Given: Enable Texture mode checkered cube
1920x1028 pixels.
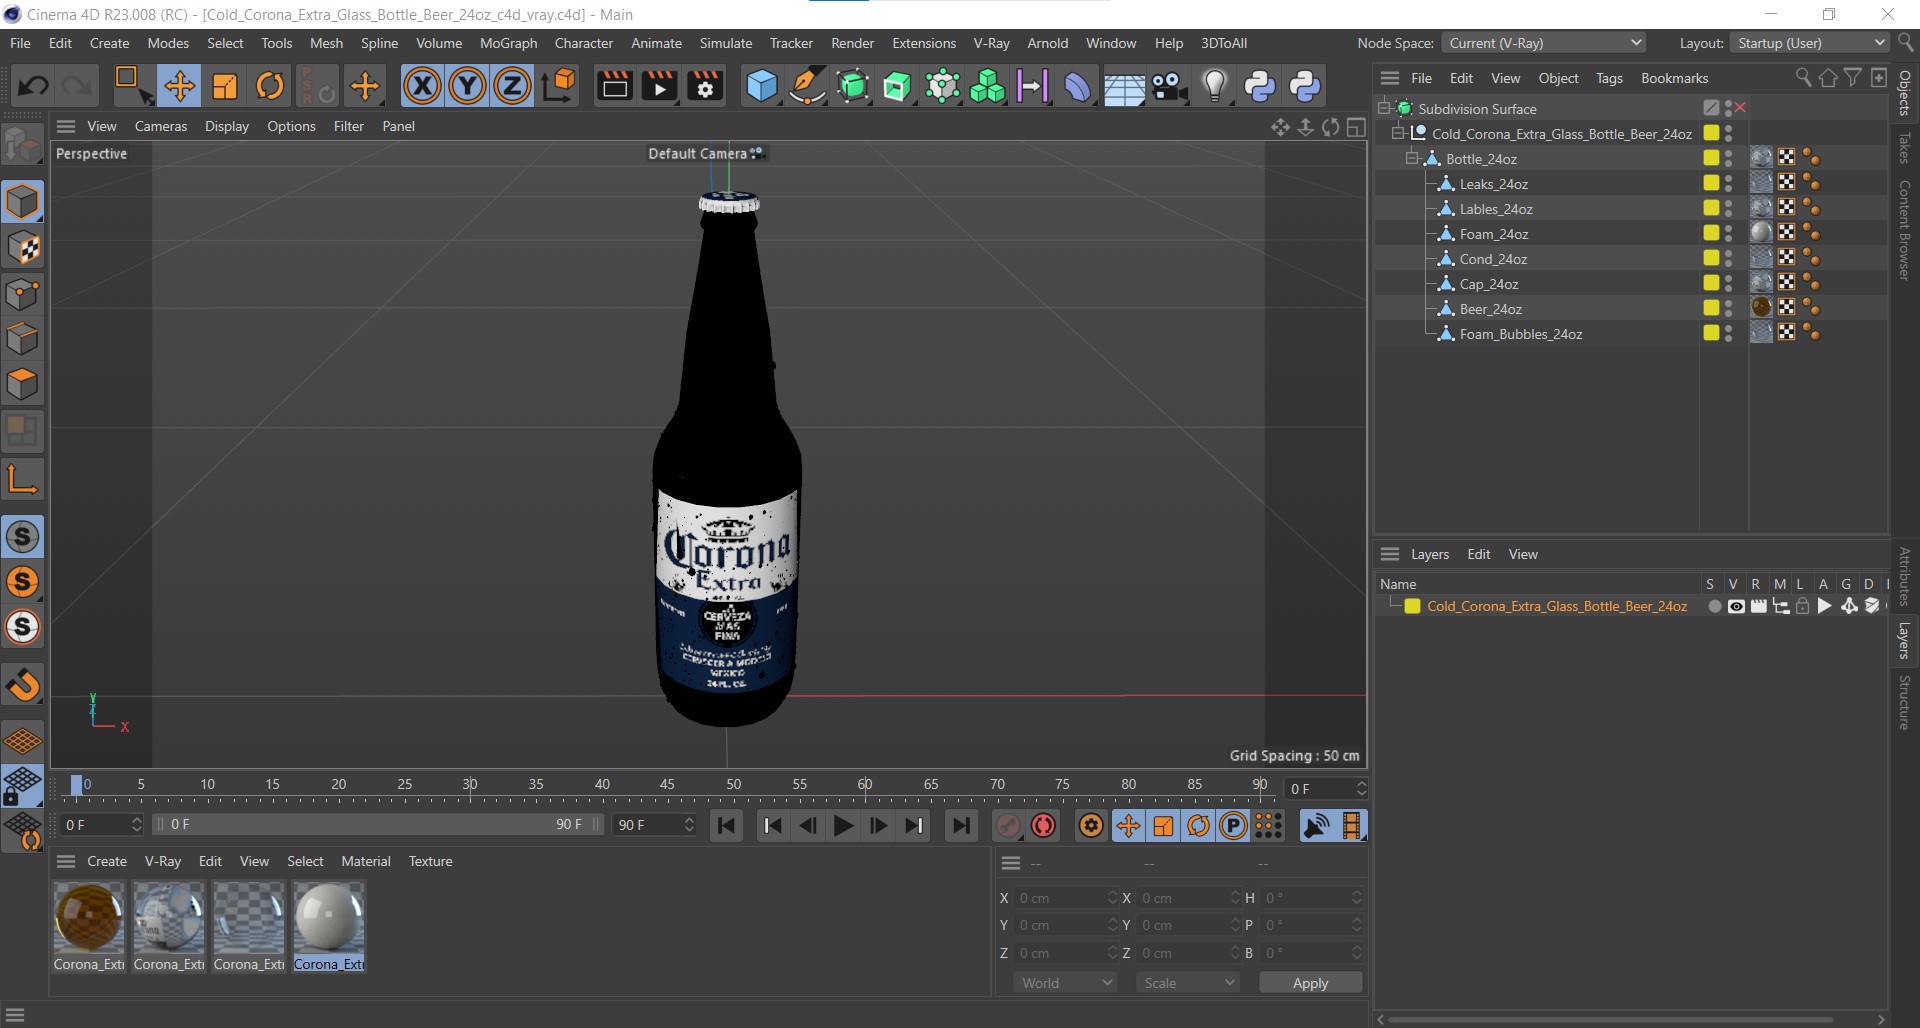Looking at the screenshot, I should [x=22, y=249].
